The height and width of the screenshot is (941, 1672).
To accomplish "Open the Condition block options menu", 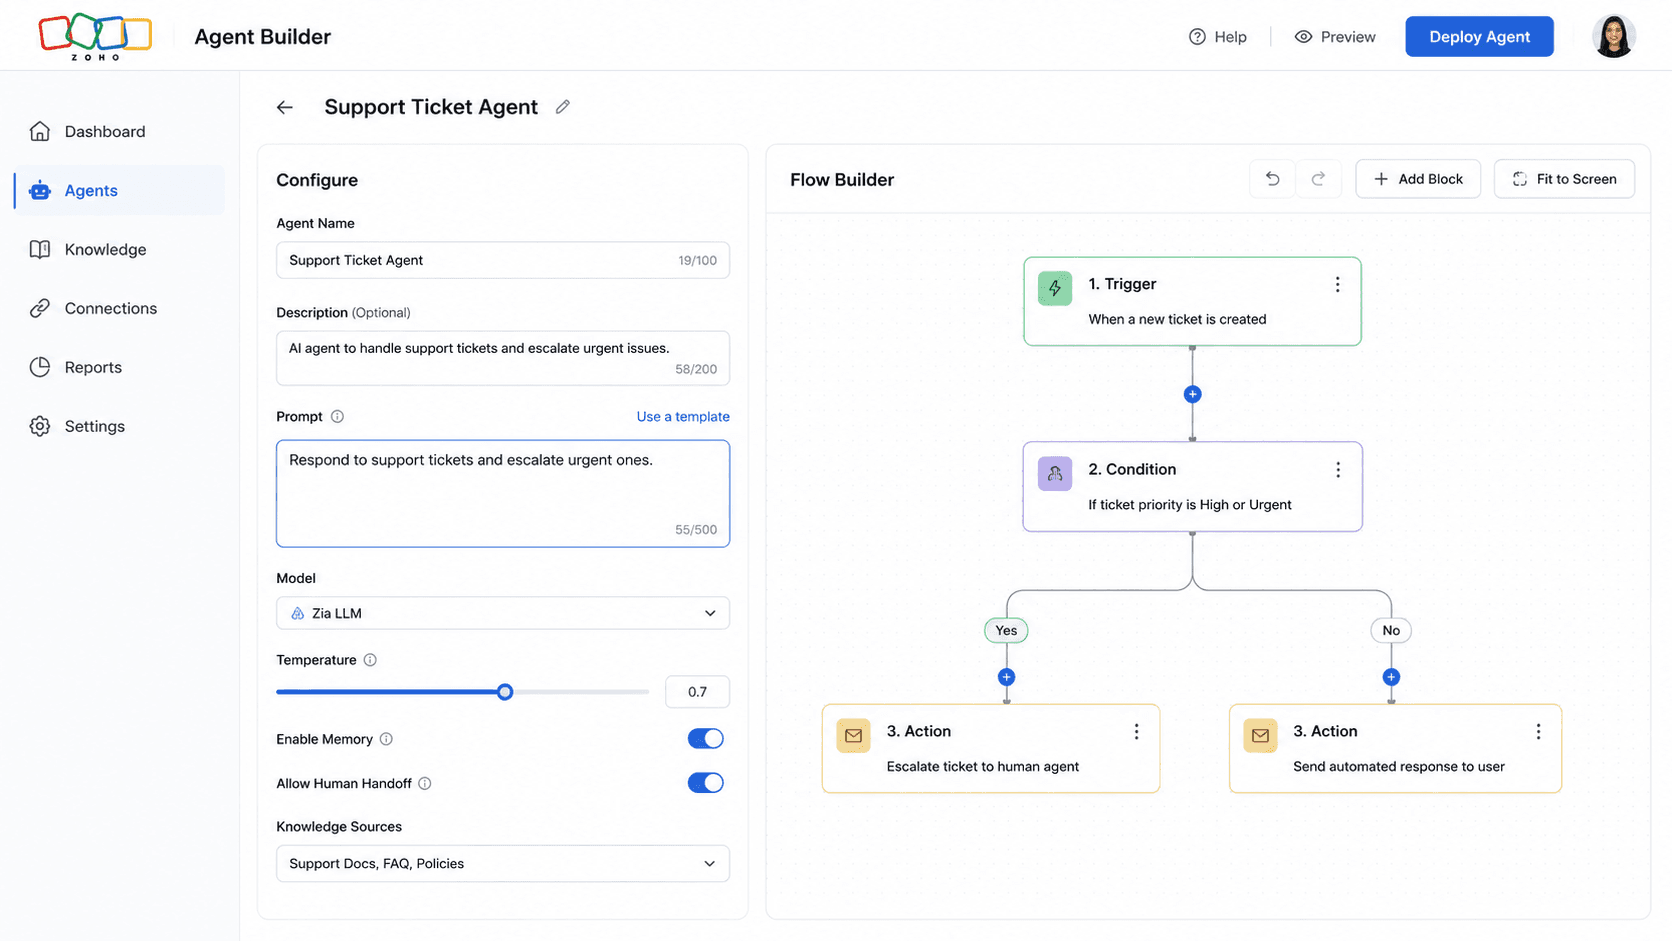I will coord(1338,470).
